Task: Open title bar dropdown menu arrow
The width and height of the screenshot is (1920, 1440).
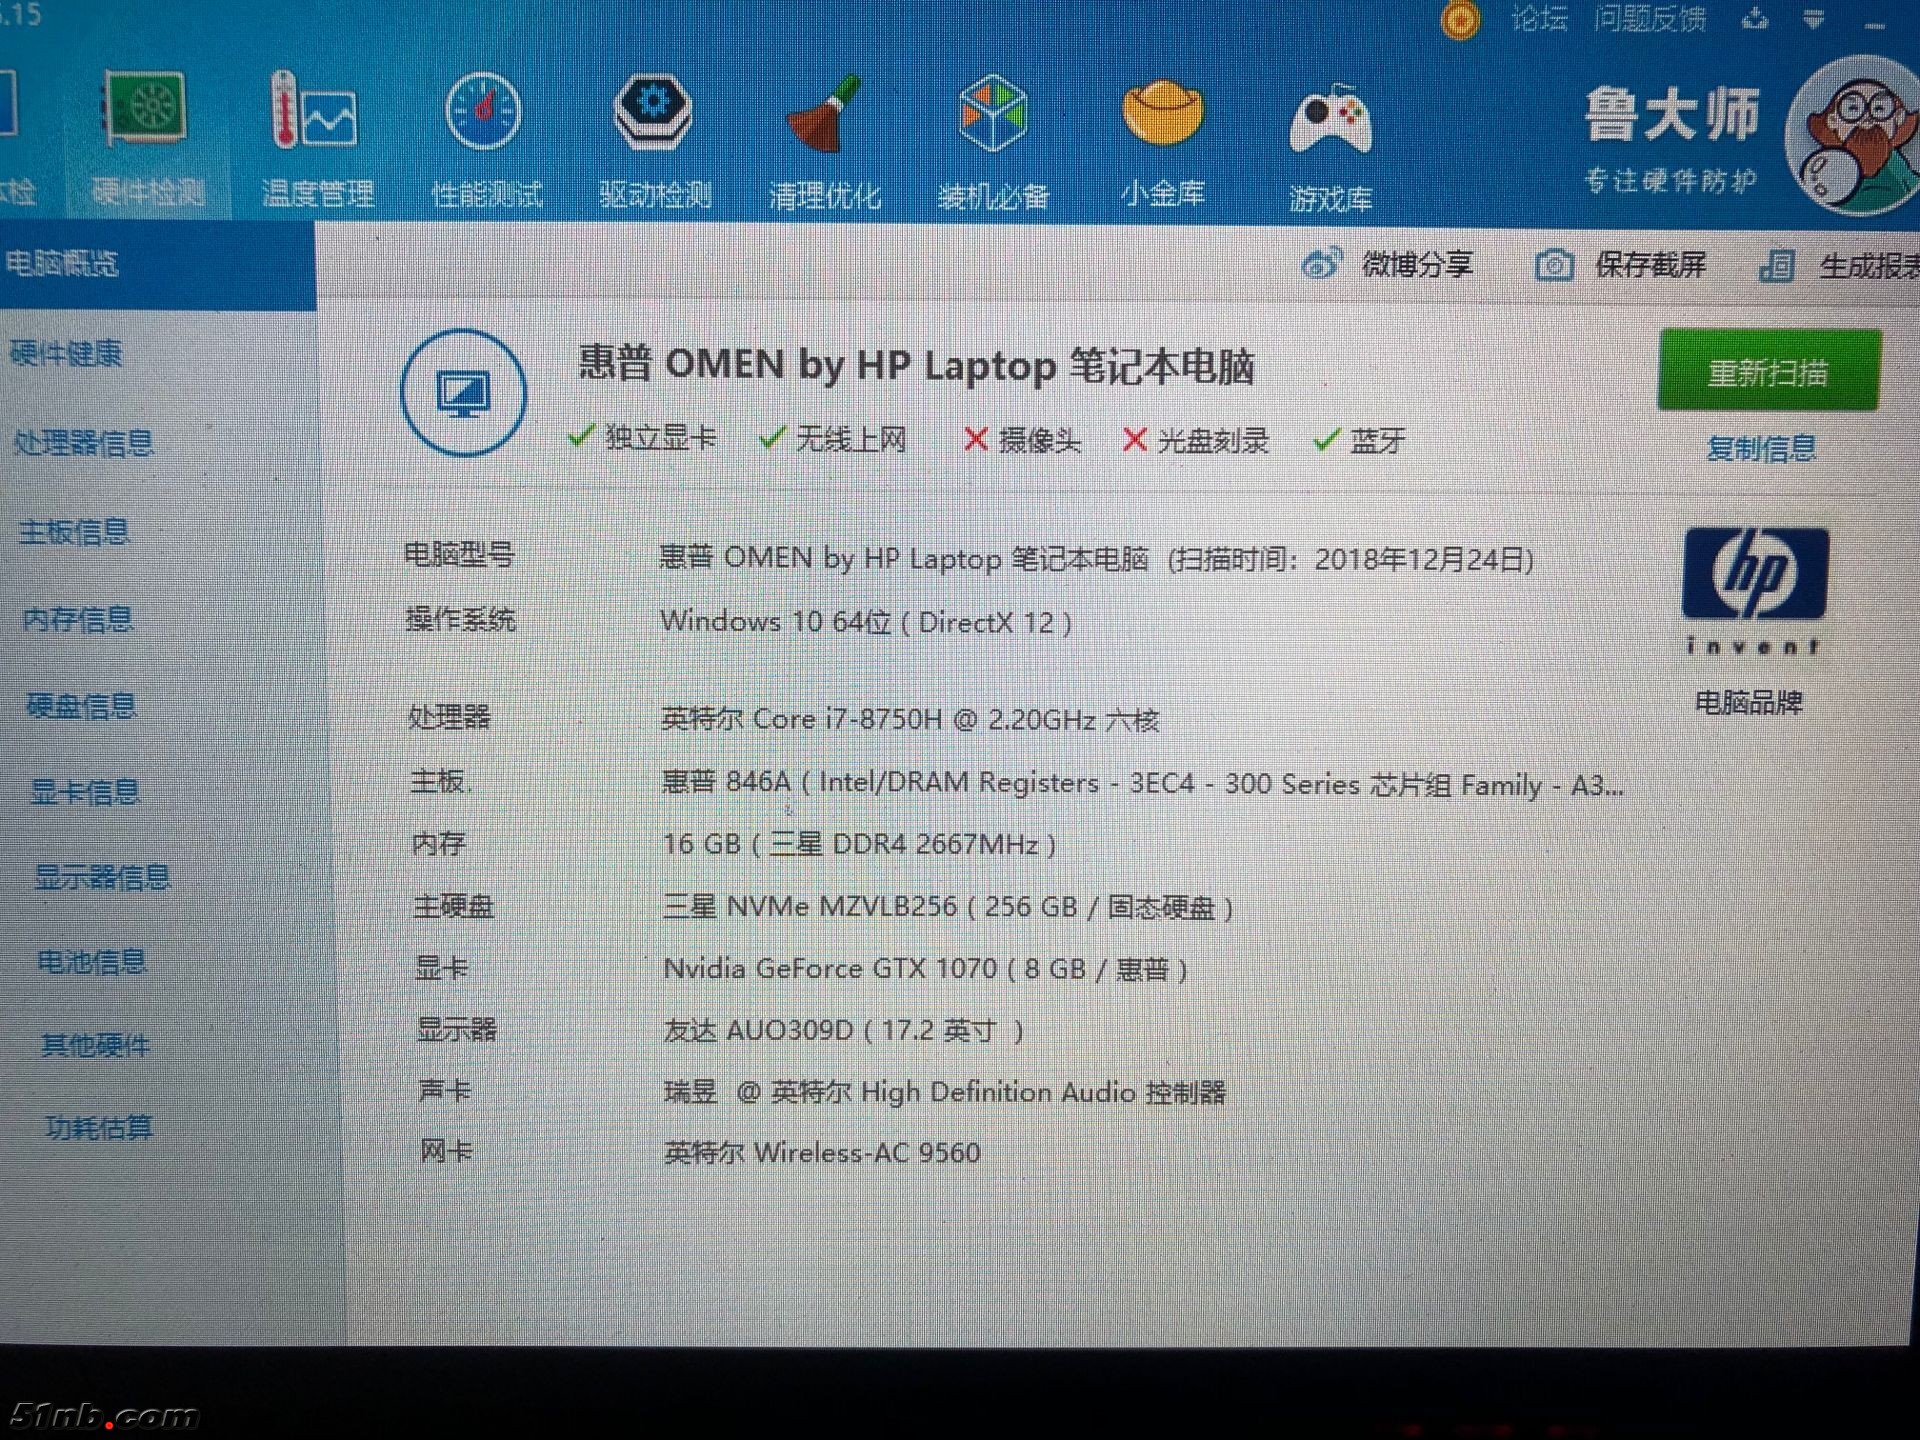Action: tap(1813, 19)
